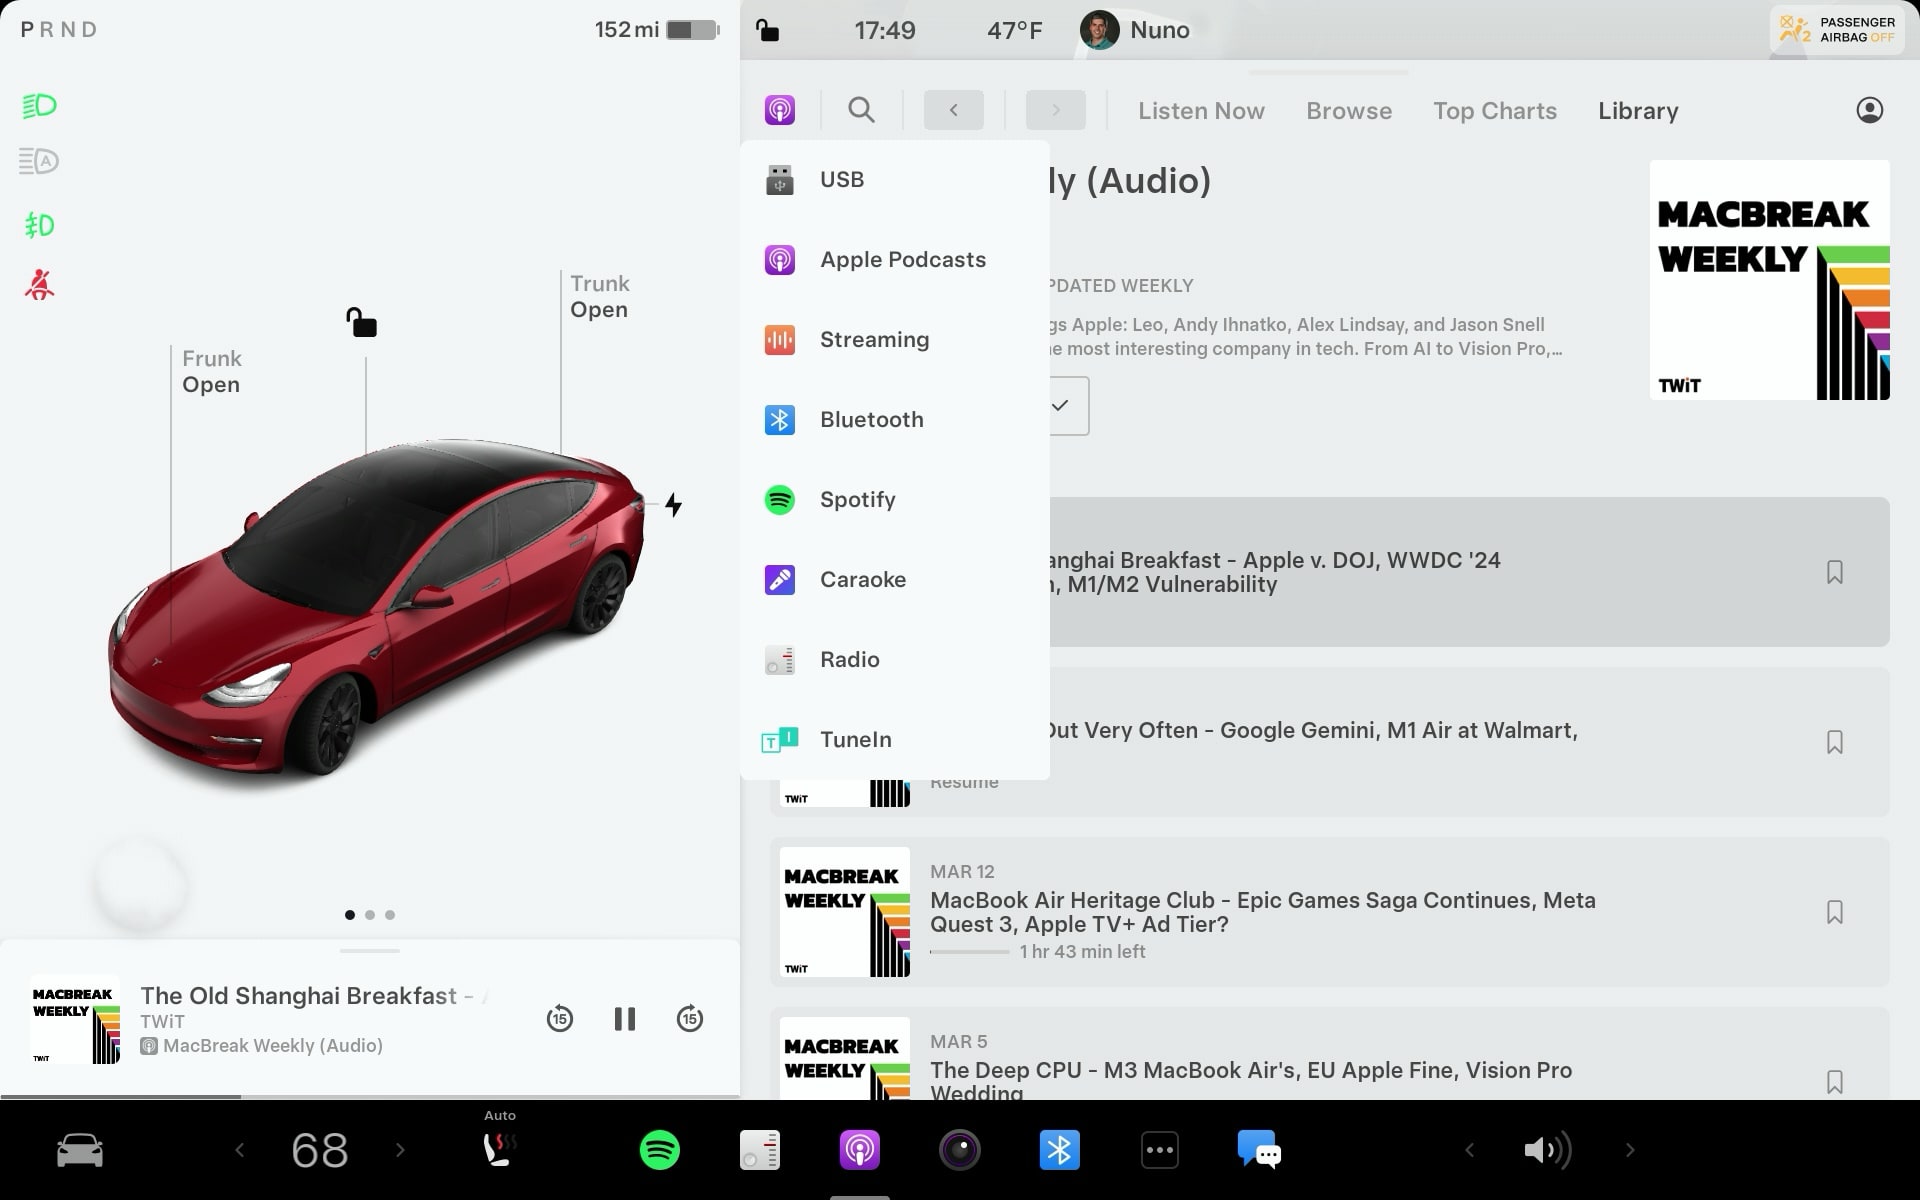Pause the currently playing podcast
Image resolution: width=1920 pixels, height=1200 pixels.
pyautogui.click(x=625, y=1019)
